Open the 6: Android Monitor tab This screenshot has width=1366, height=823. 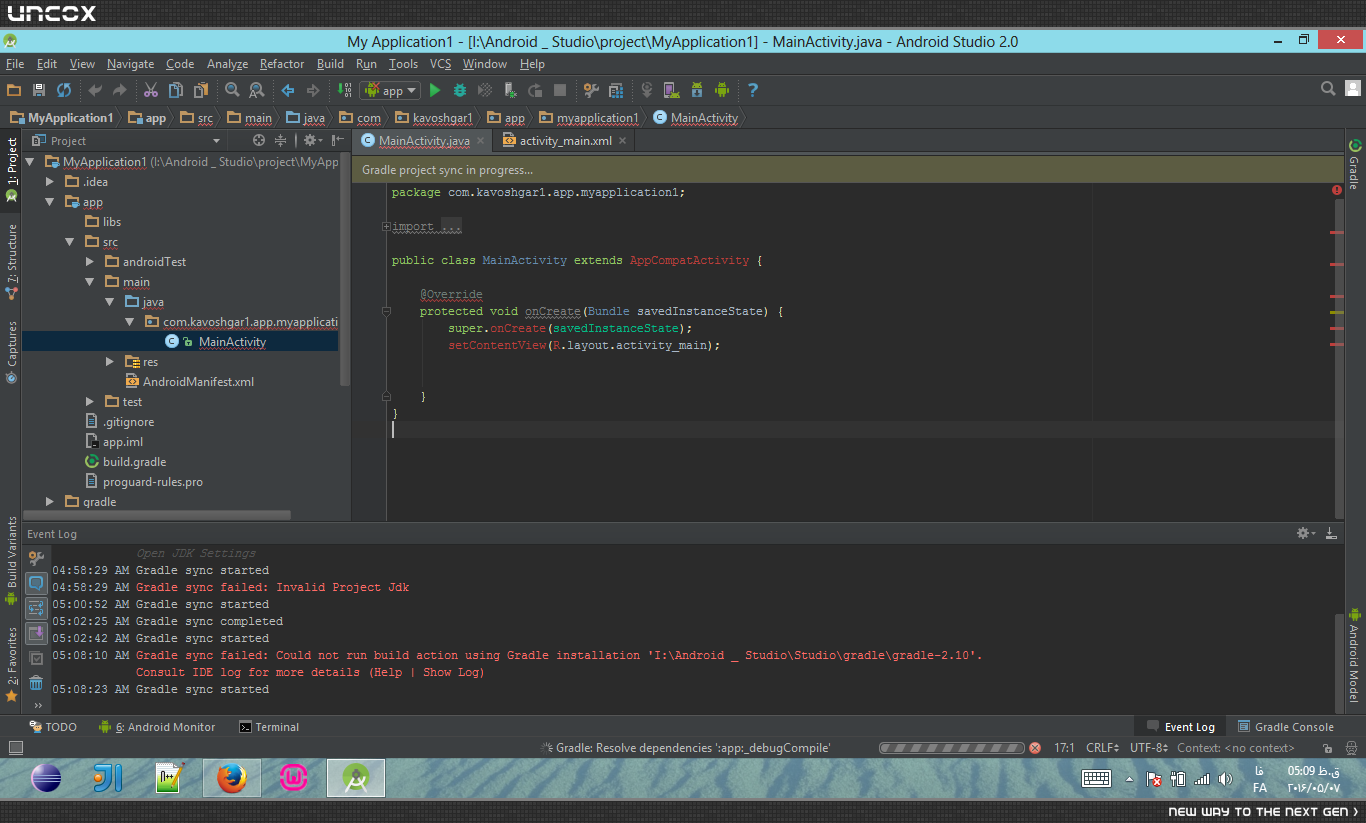point(157,727)
